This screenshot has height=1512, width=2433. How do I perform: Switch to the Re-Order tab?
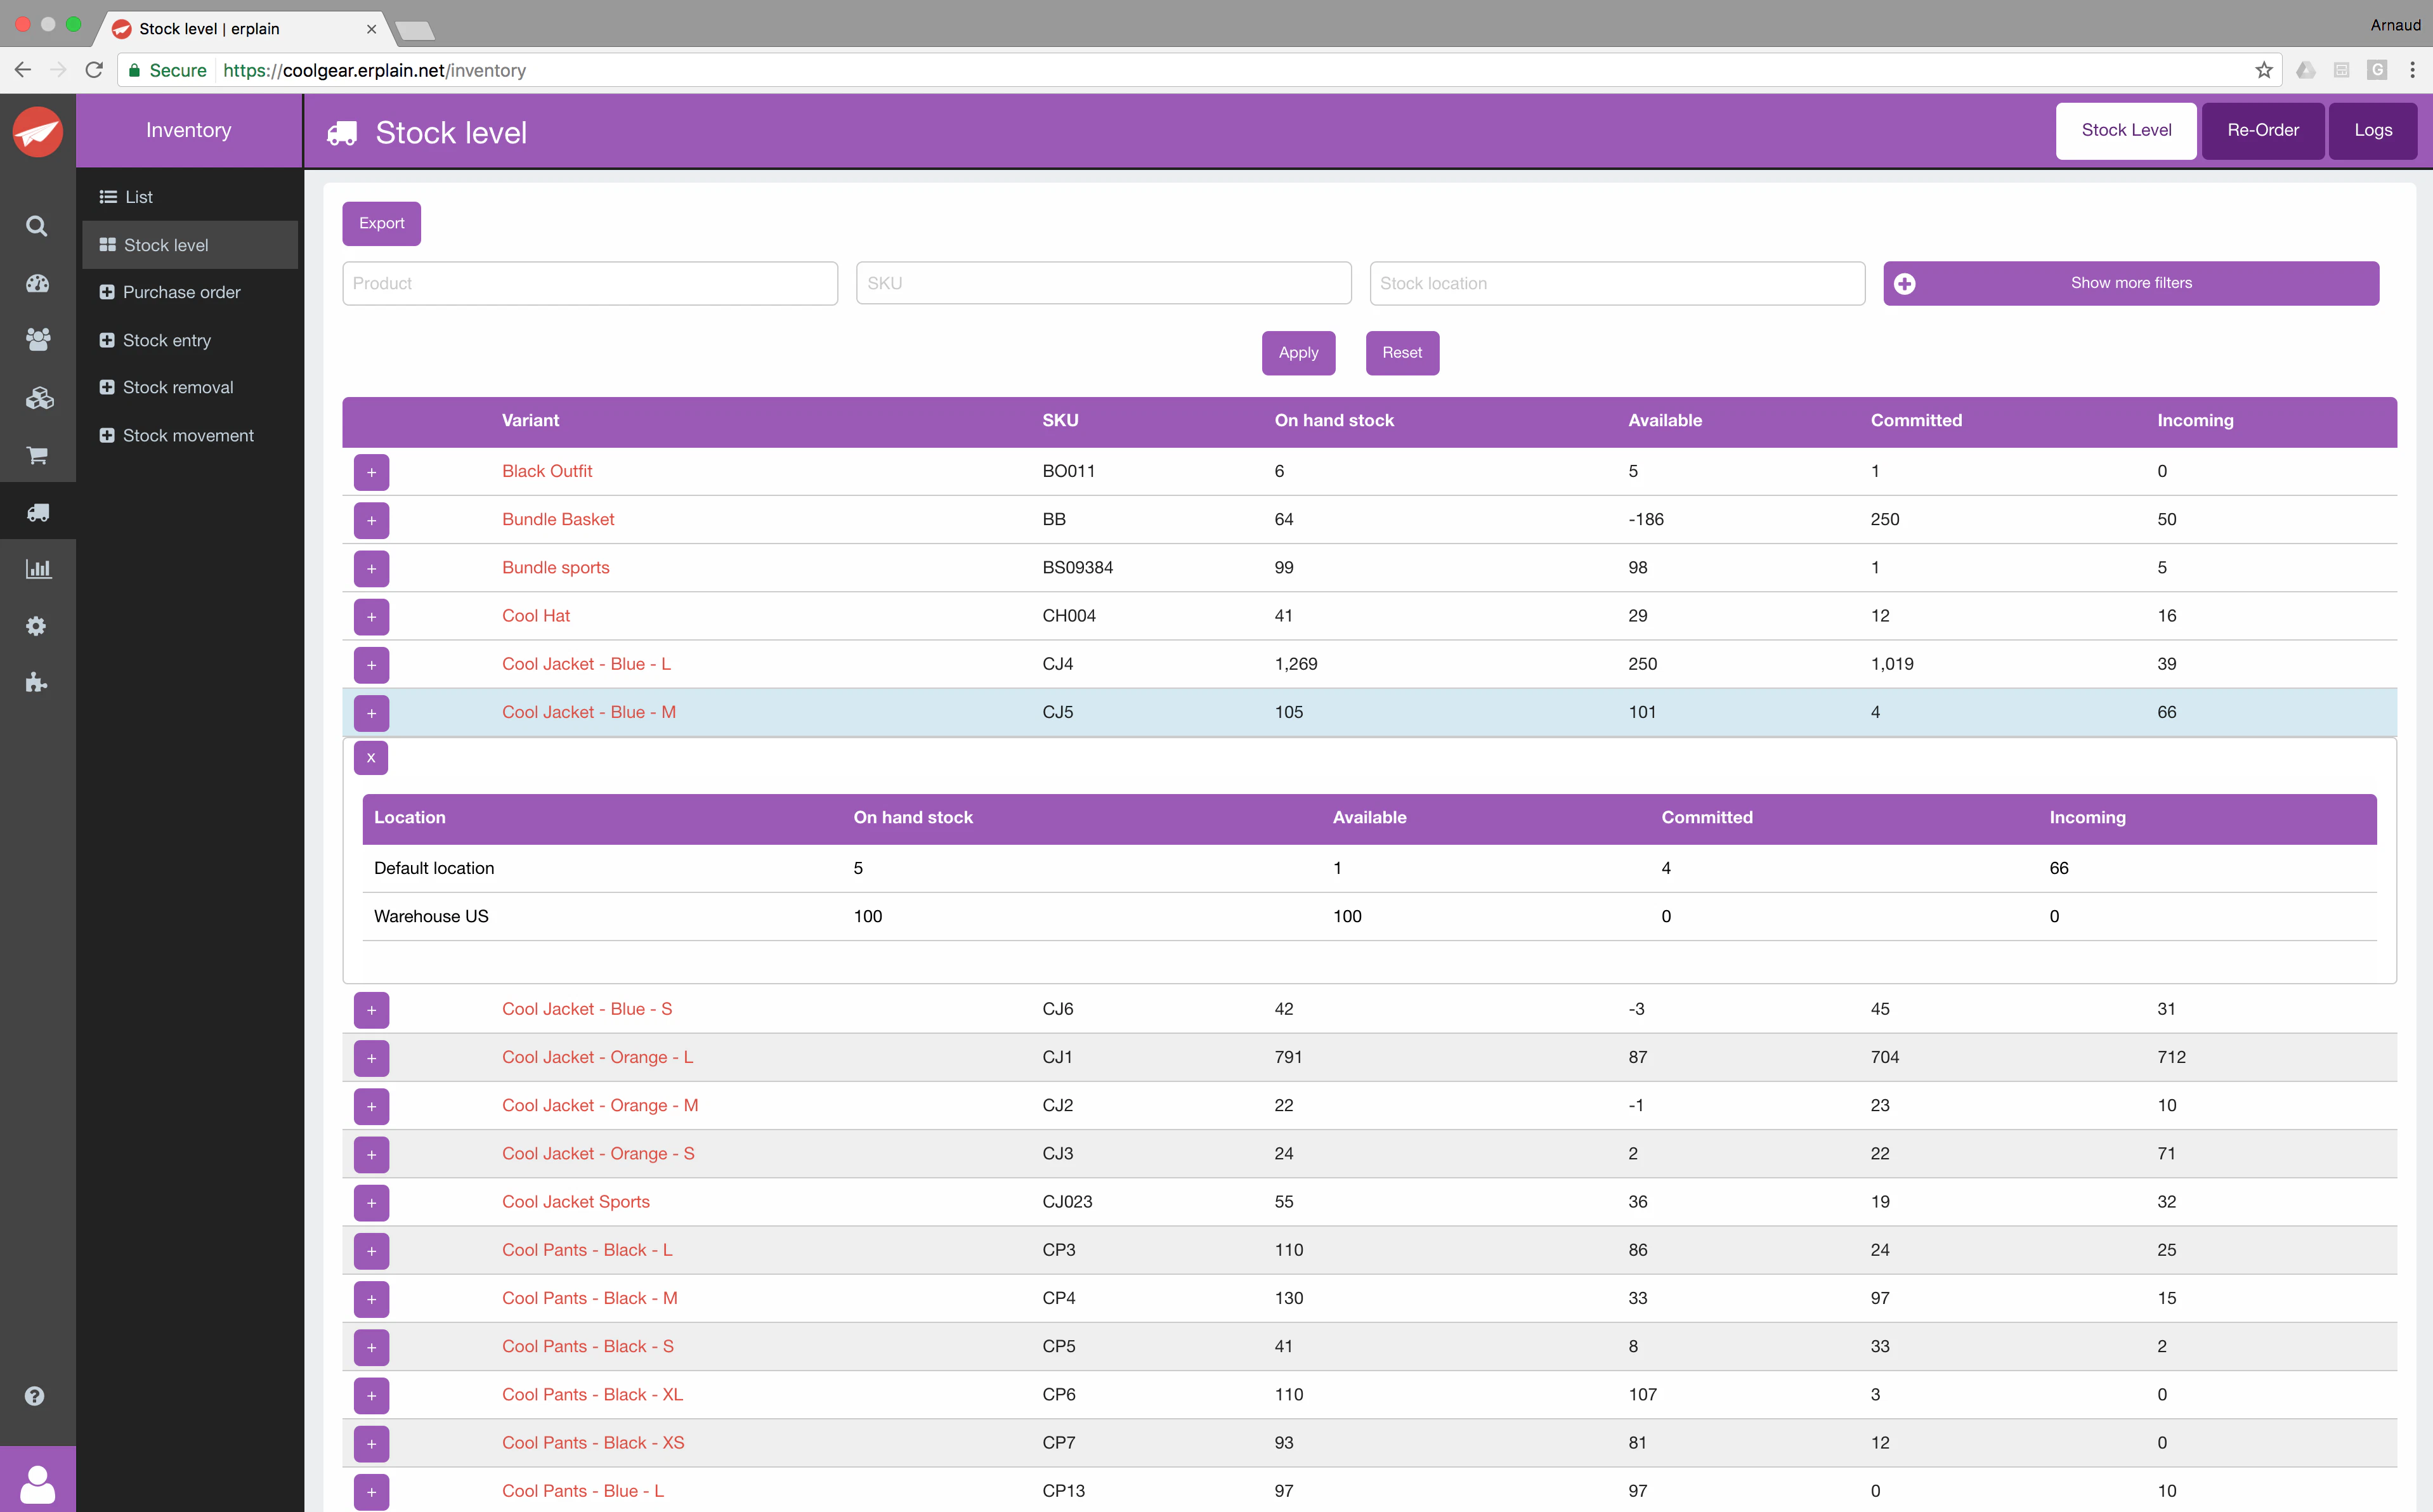point(2262,130)
